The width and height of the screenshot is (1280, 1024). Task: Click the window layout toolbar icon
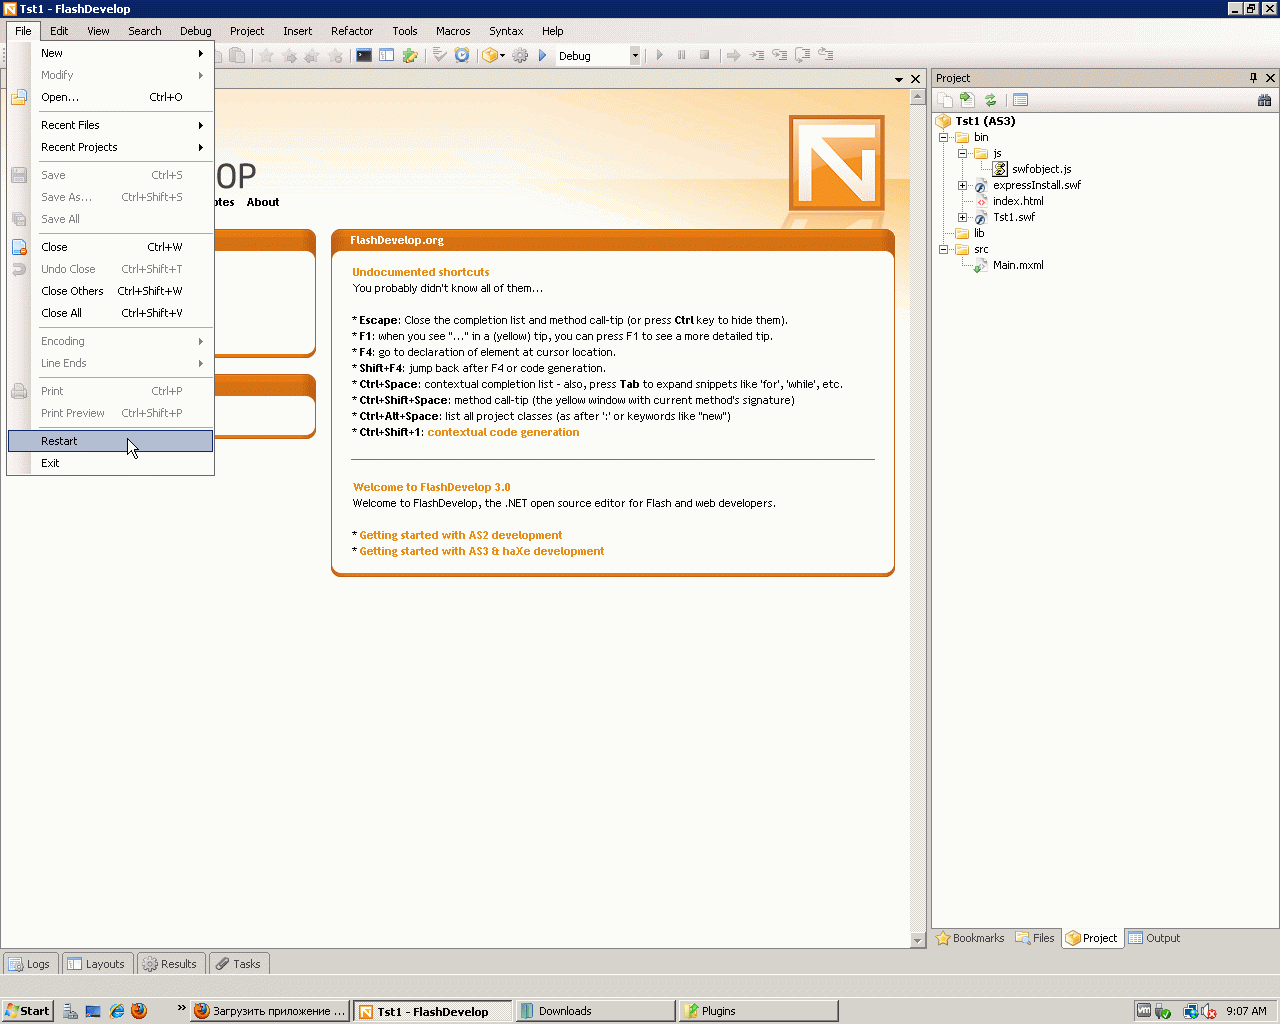pyautogui.click(x=387, y=56)
